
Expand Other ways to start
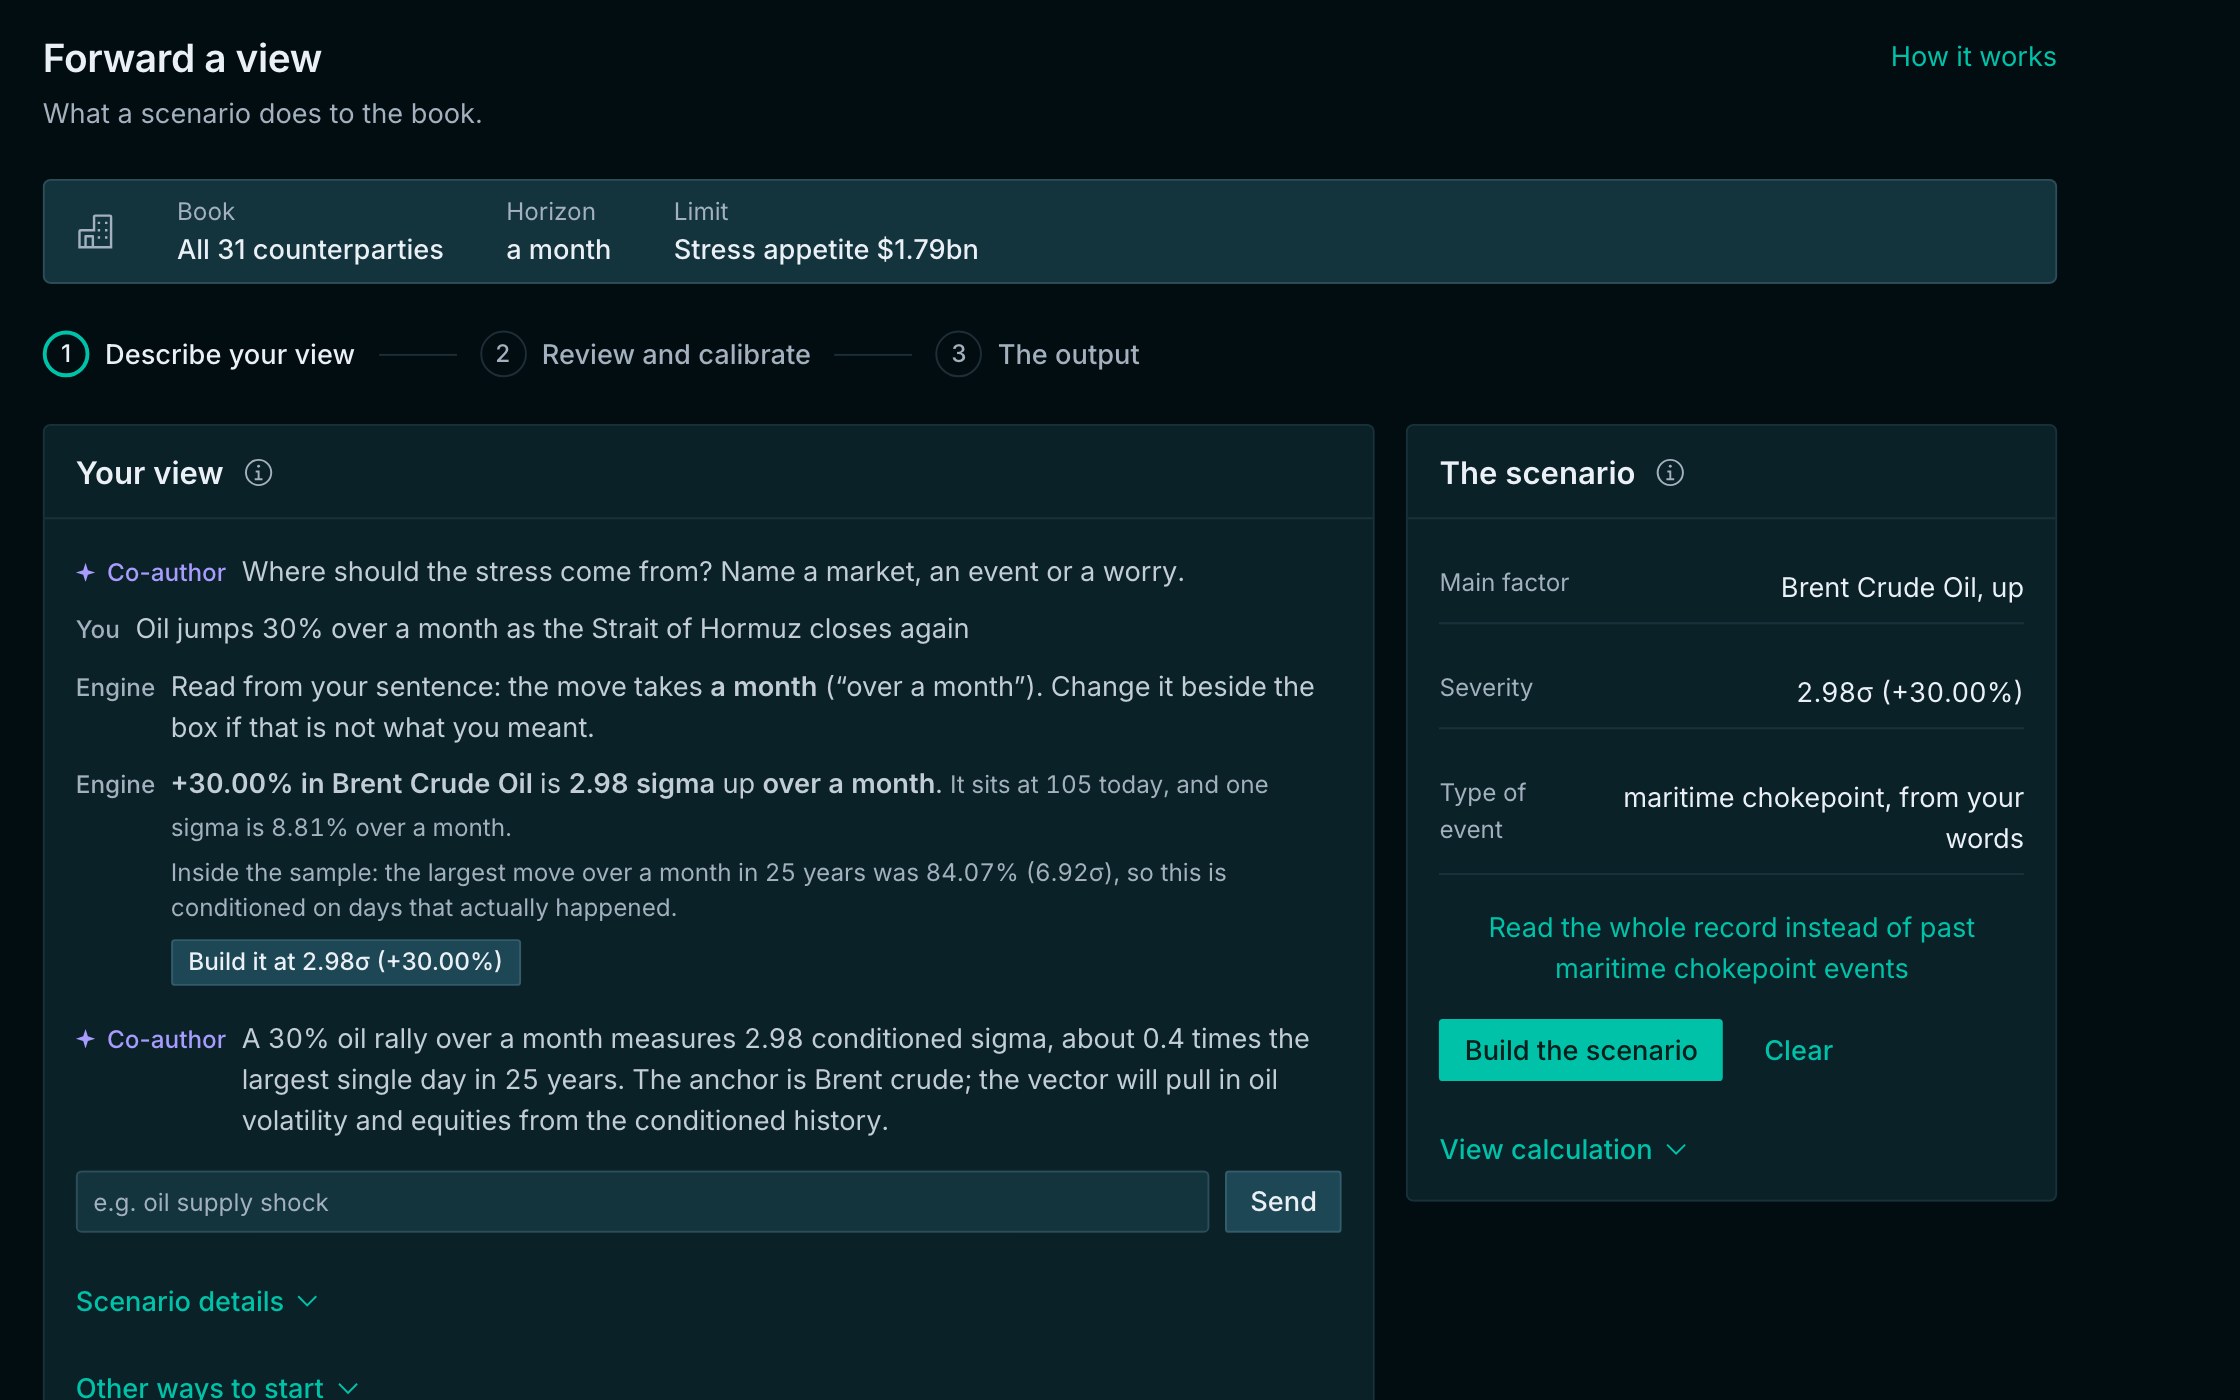point(217,1387)
